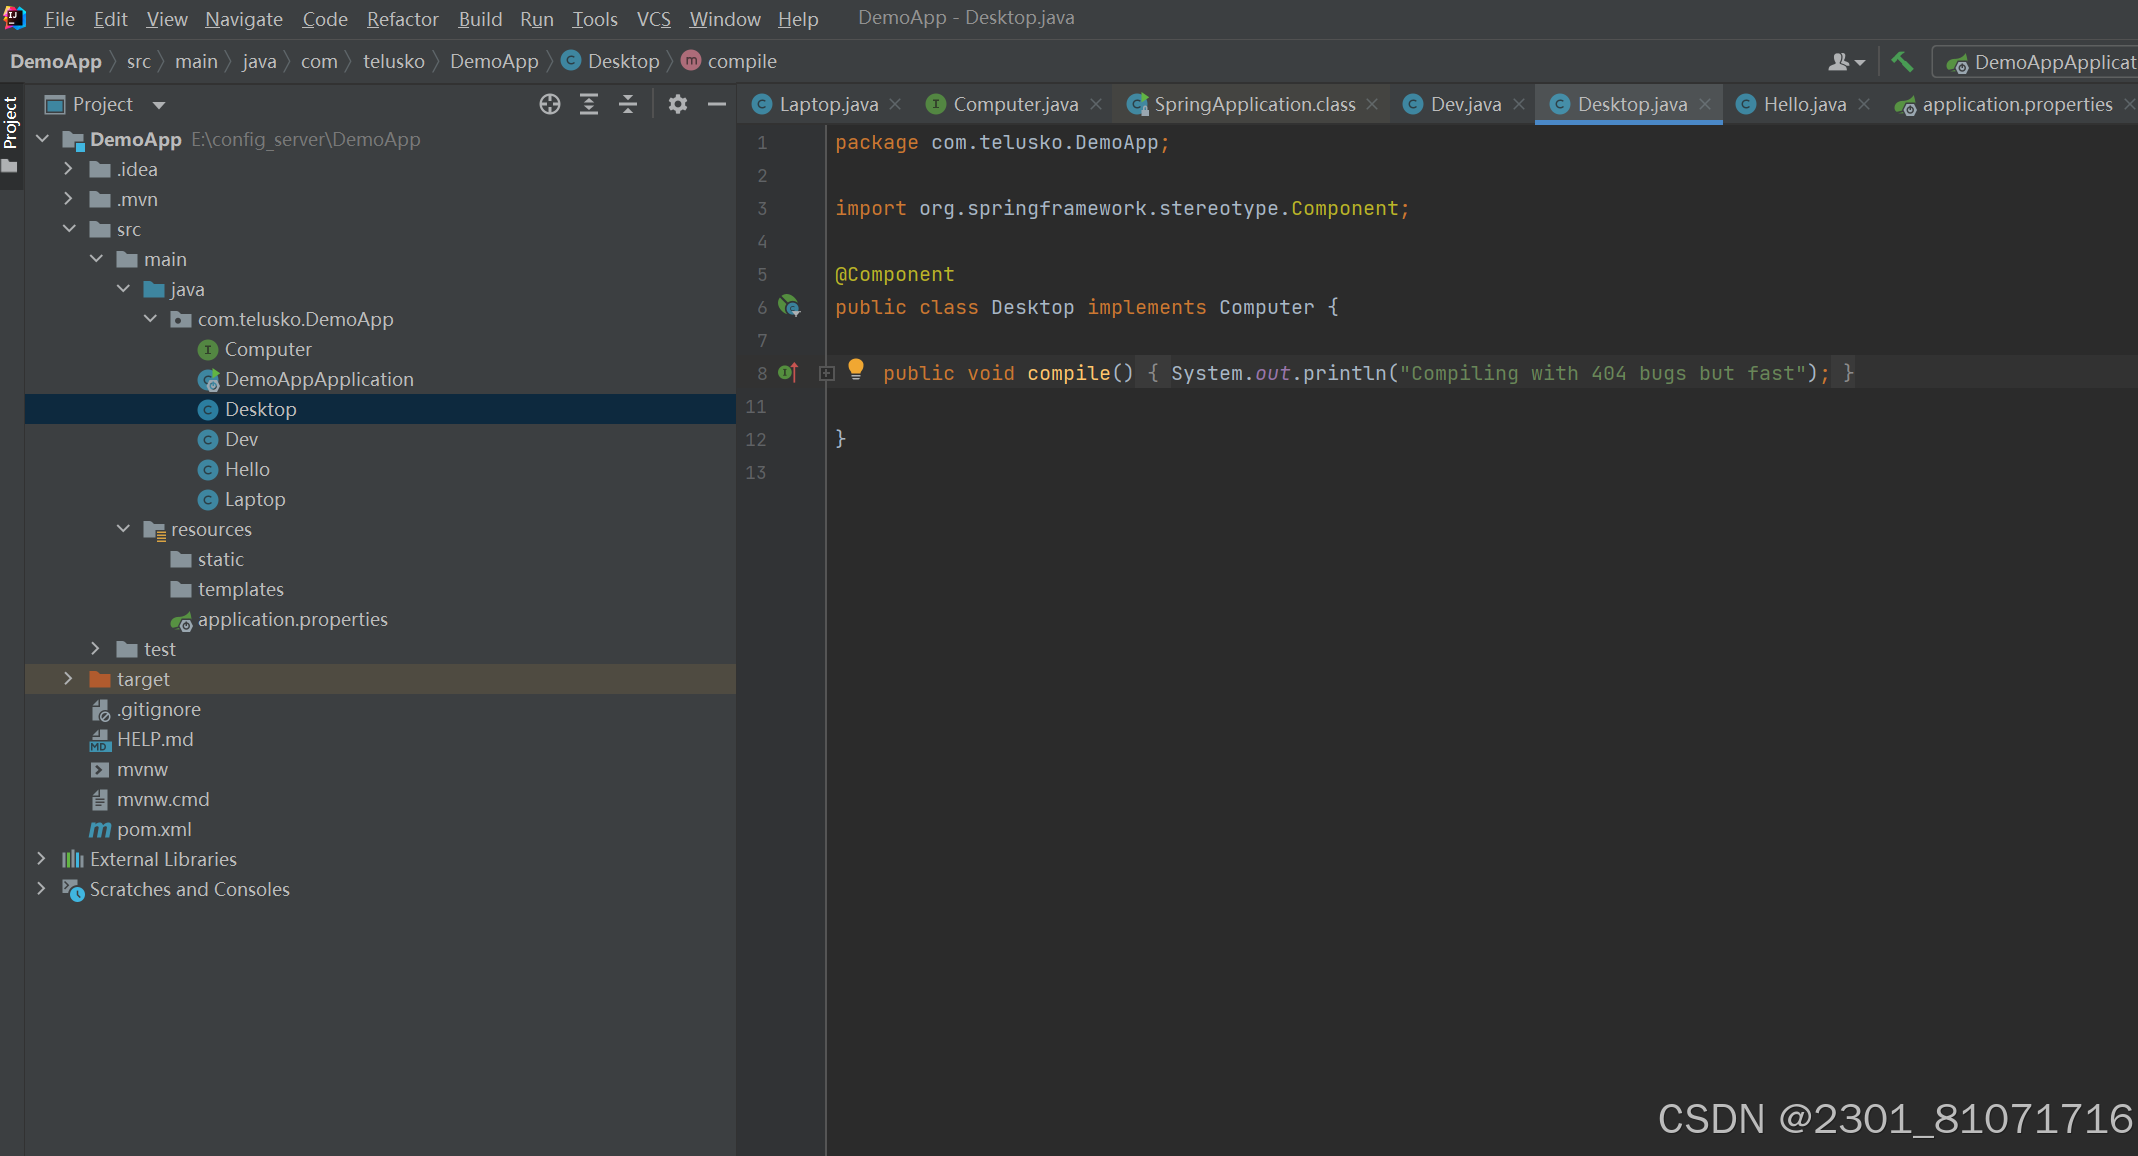Viewport: 2138px width, 1156px height.
Task: Hide the Project panel with minus icon
Action: tap(717, 104)
